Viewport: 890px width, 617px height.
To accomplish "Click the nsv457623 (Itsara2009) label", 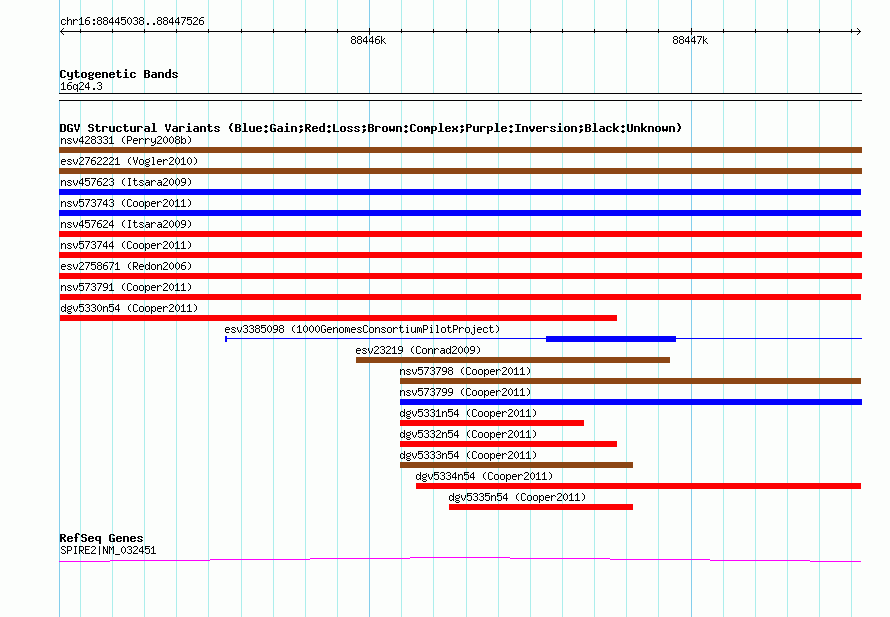I will pos(126,182).
